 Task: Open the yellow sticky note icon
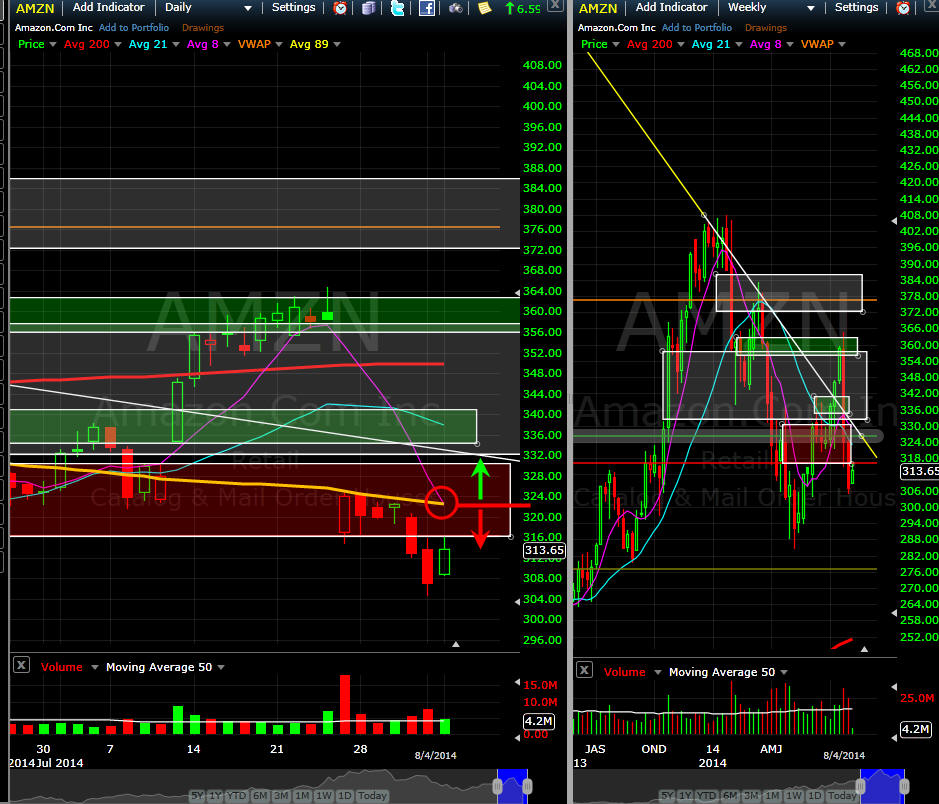click(x=484, y=8)
